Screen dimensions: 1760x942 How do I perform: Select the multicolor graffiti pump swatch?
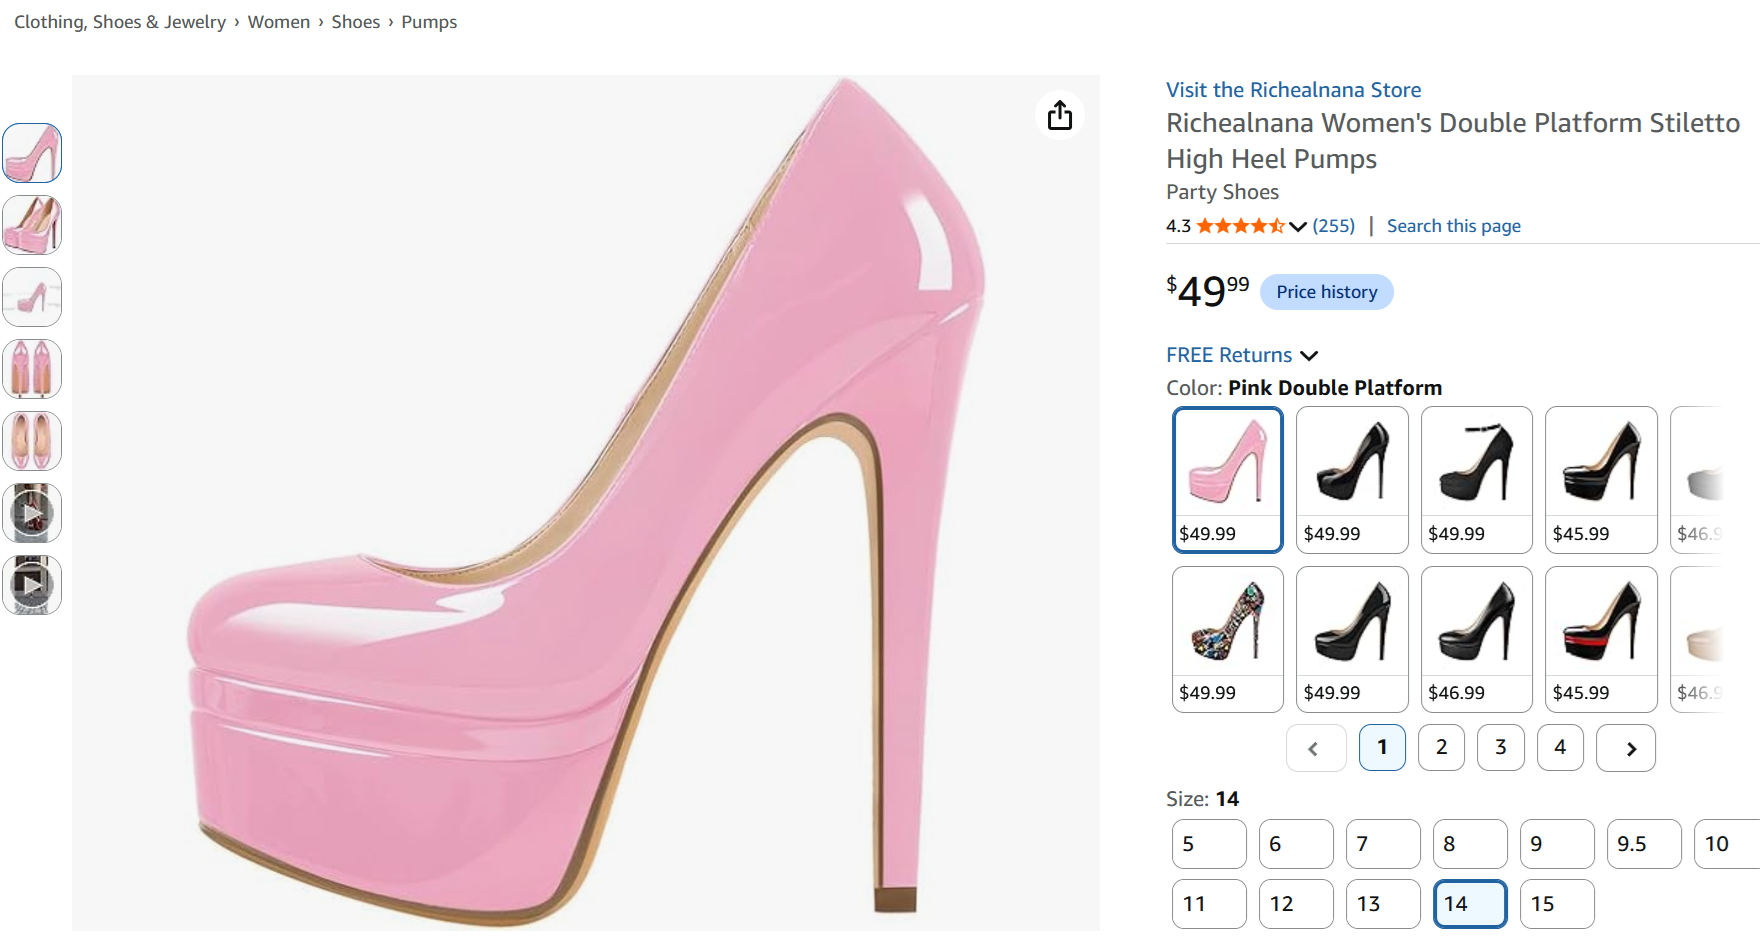tap(1228, 640)
